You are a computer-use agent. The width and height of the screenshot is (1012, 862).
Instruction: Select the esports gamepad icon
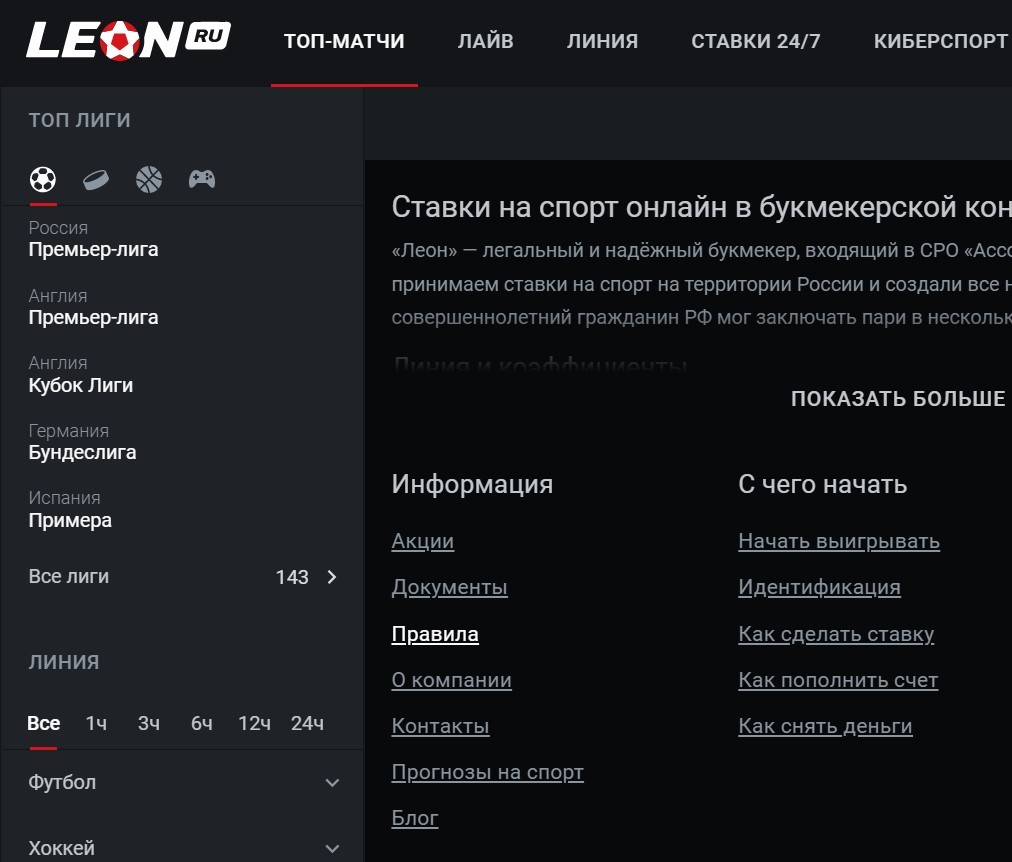(202, 179)
